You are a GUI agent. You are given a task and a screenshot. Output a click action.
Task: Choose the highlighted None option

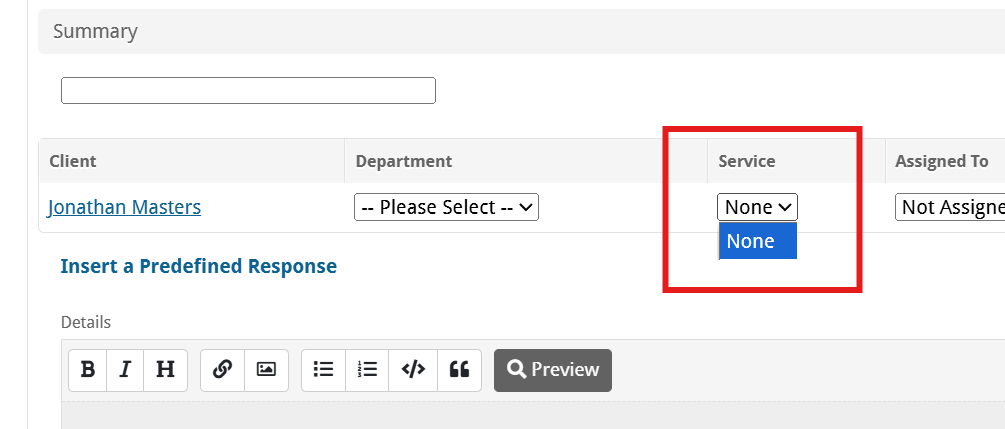pyautogui.click(x=758, y=241)
